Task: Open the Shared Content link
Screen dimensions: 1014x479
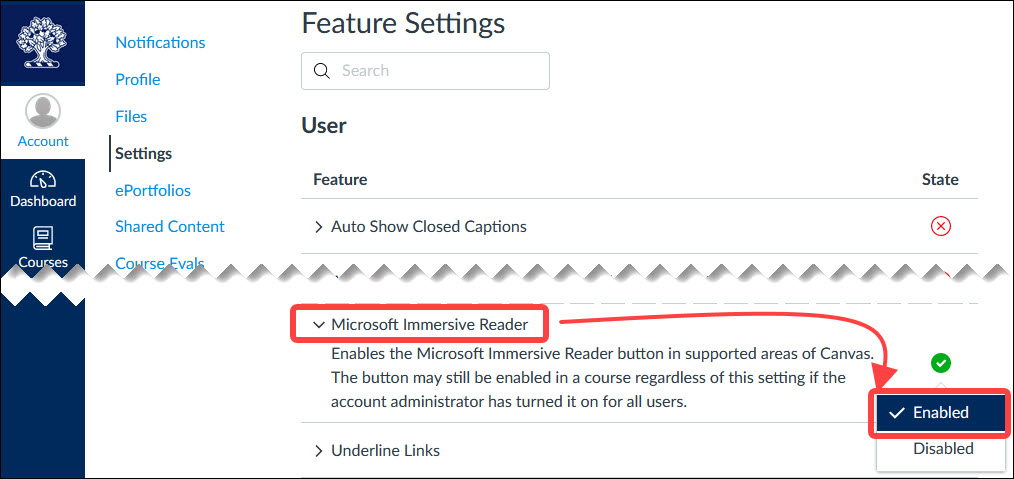Action: [169, 227]
